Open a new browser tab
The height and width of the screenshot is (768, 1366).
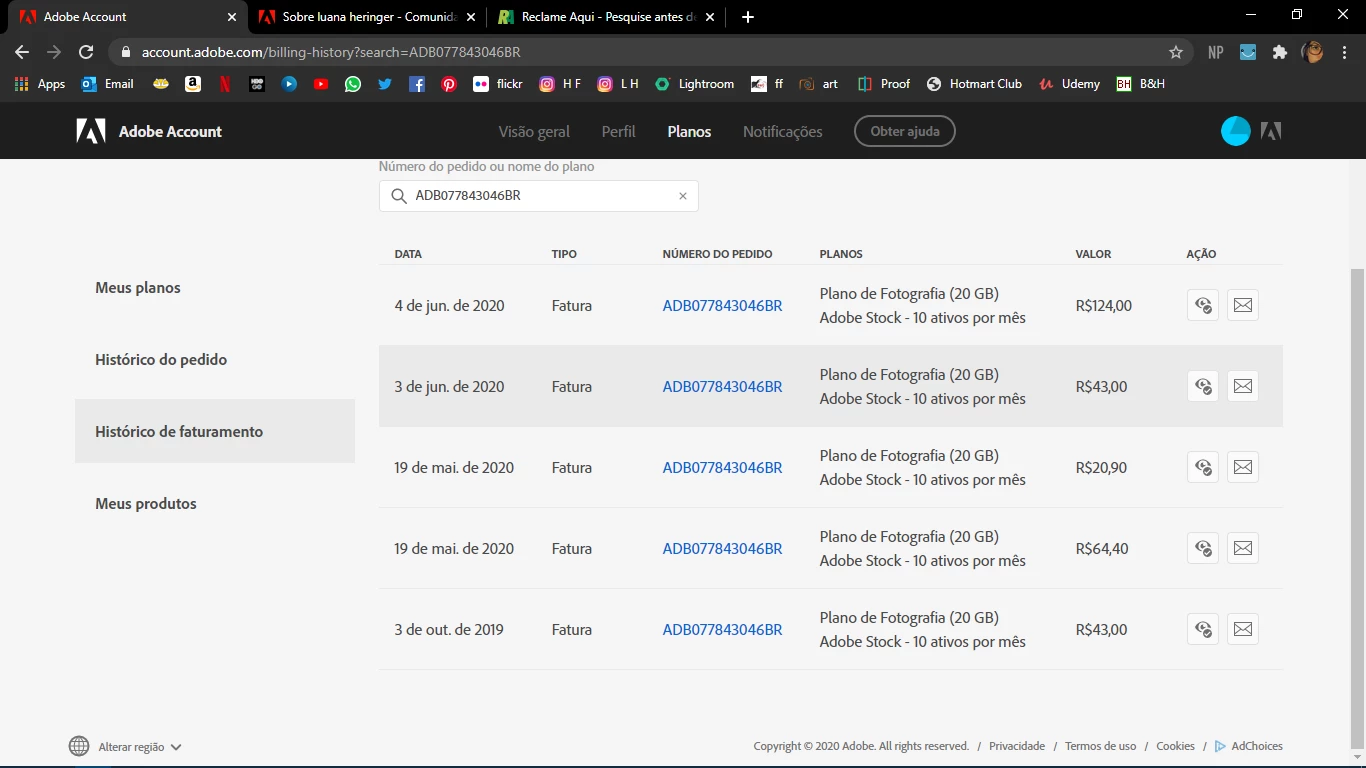click(x=748, y=17)
